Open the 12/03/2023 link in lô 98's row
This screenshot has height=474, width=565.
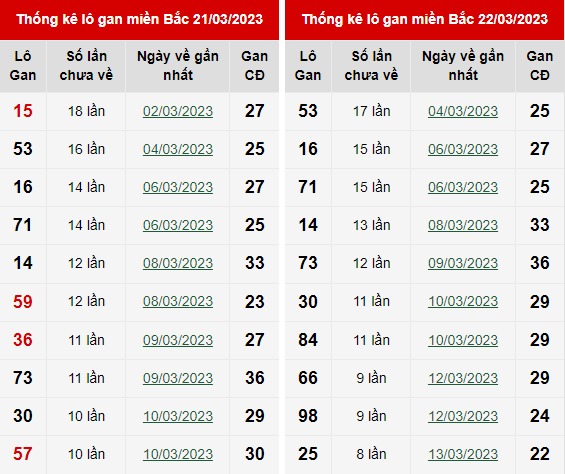tap(463, 416)
